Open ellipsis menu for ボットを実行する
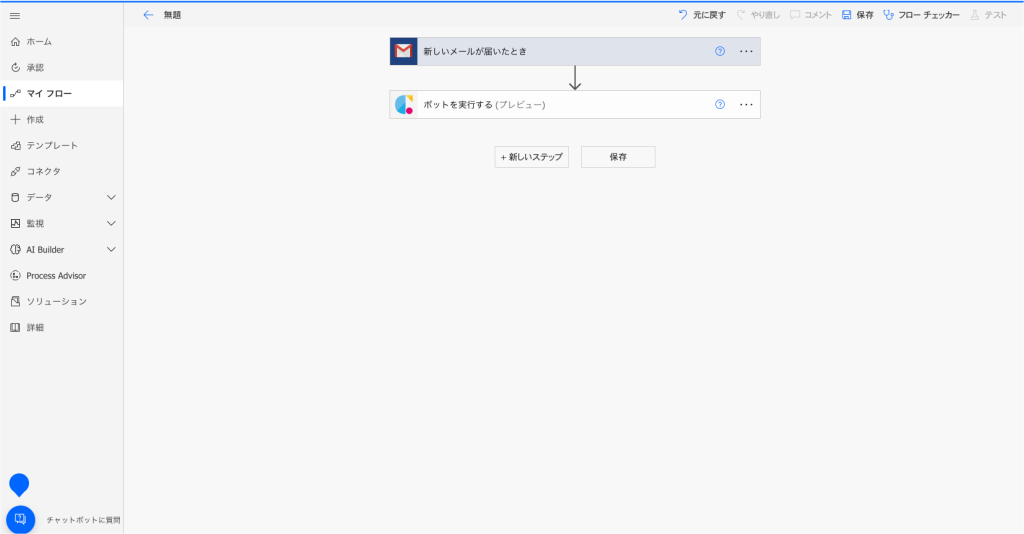The width and height of the screenshot is (1024, 534). pos(746,104)
